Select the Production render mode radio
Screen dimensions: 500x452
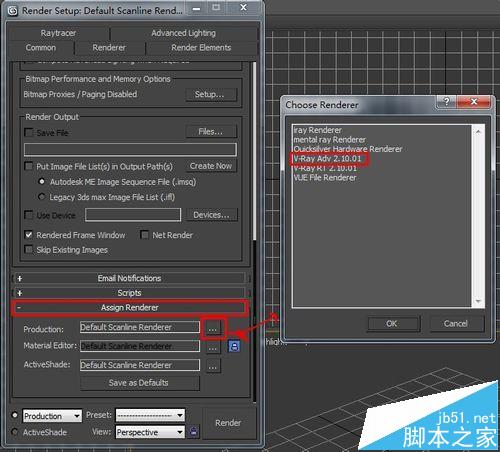click(x=15, y=415)
